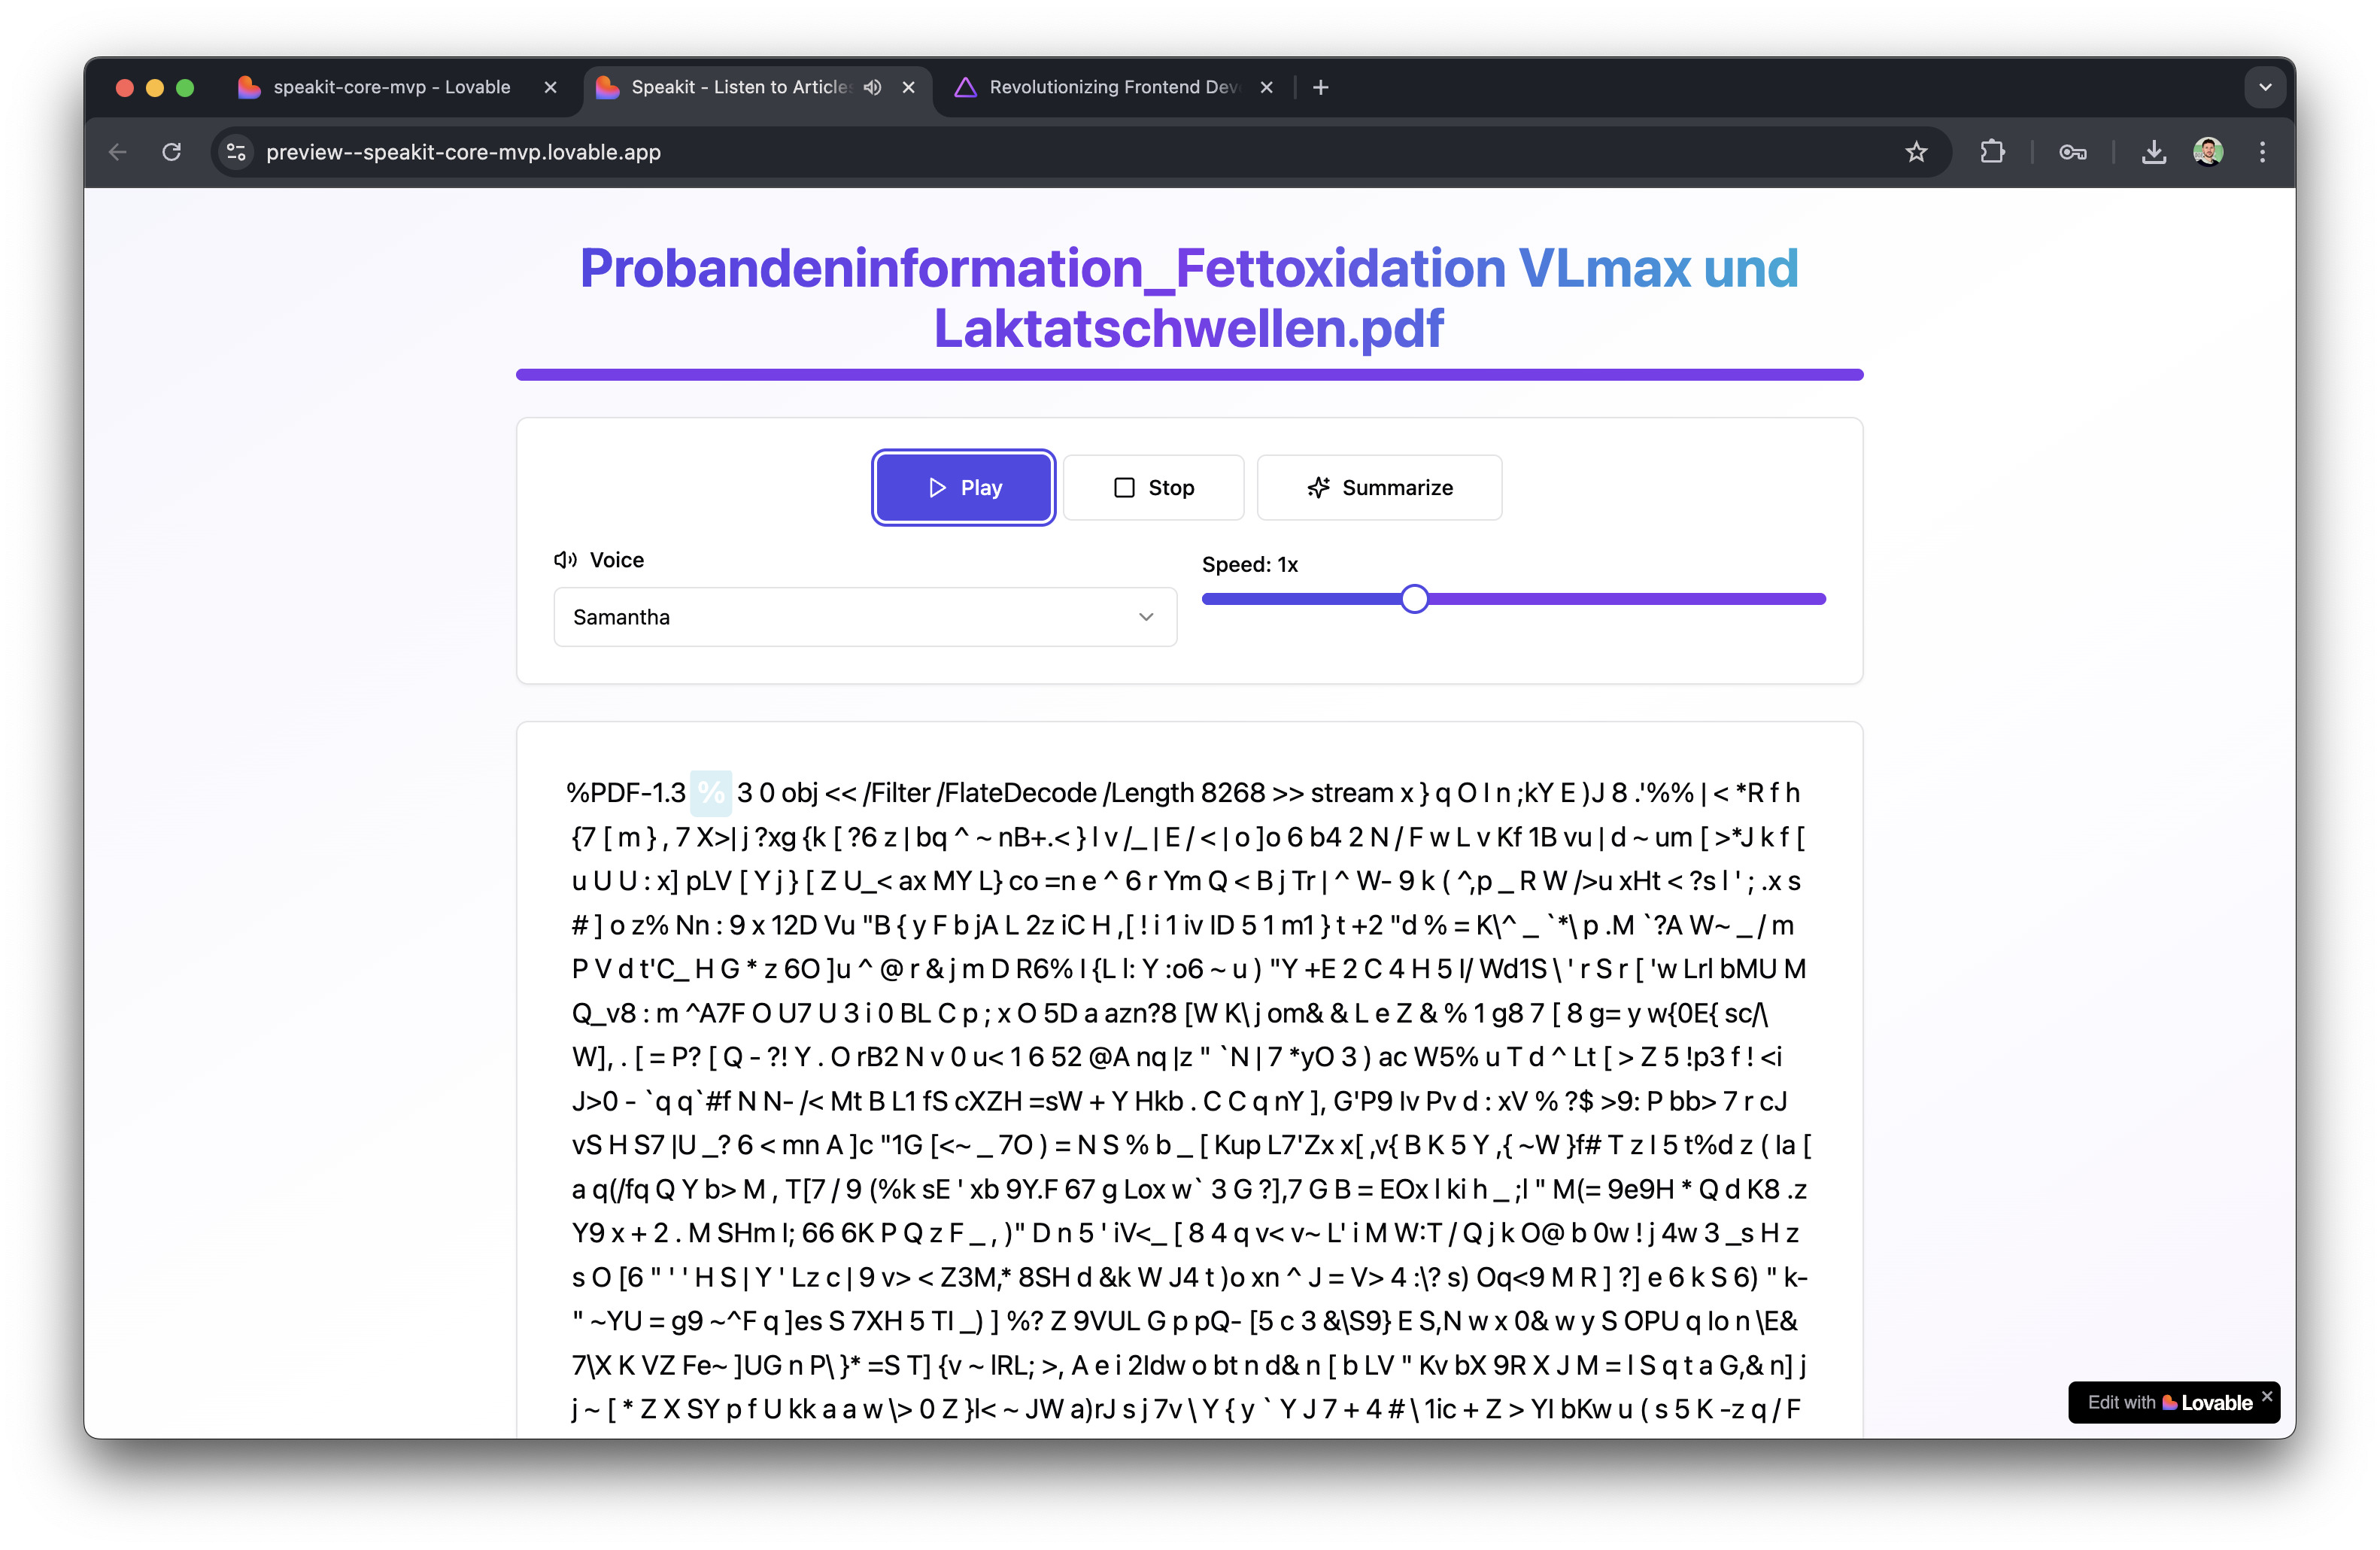Click the speed slider handle
The width and height of the screenshot is (2380, 1550).
(1414, 599)
